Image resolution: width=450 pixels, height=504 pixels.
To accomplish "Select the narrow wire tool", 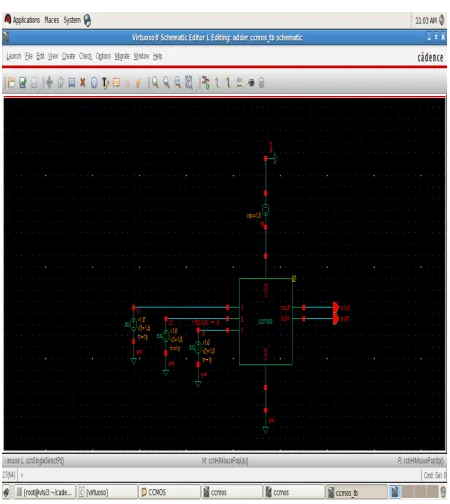I will pos(217,82).
